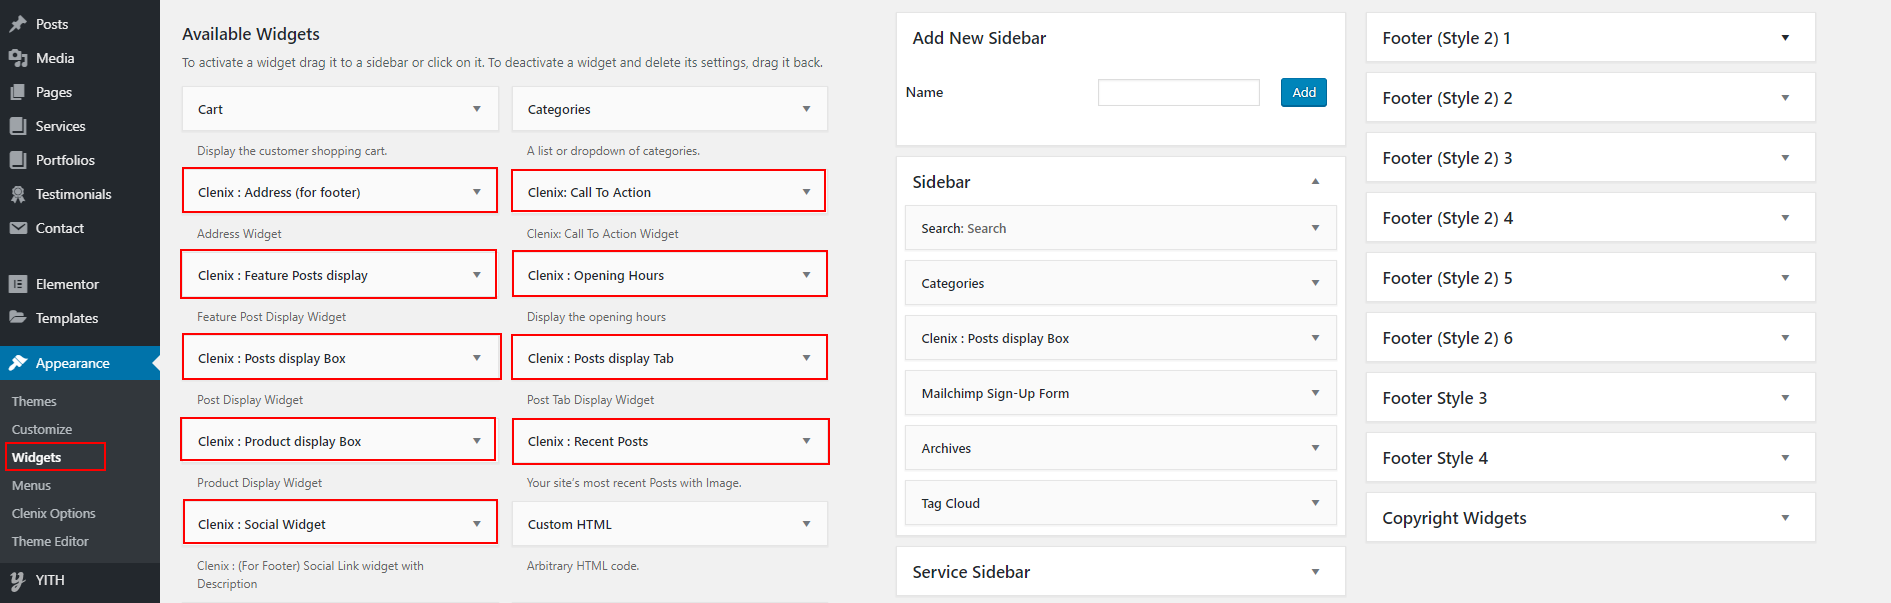Expand Clenix Call To Action arrow
Viewport: 1891px width, 603px height.
(x=806, y=192)
